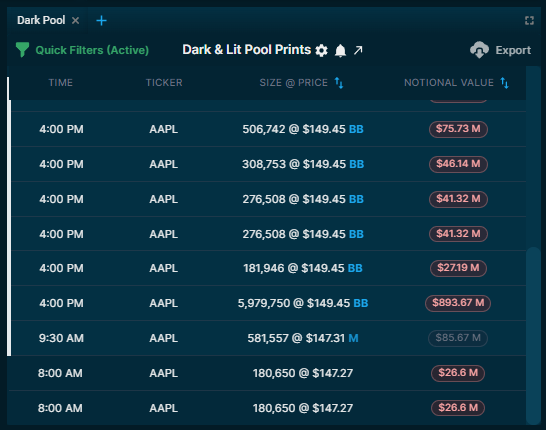
Task: Switch to the Dark Pool tab
Action: (41, 20)
